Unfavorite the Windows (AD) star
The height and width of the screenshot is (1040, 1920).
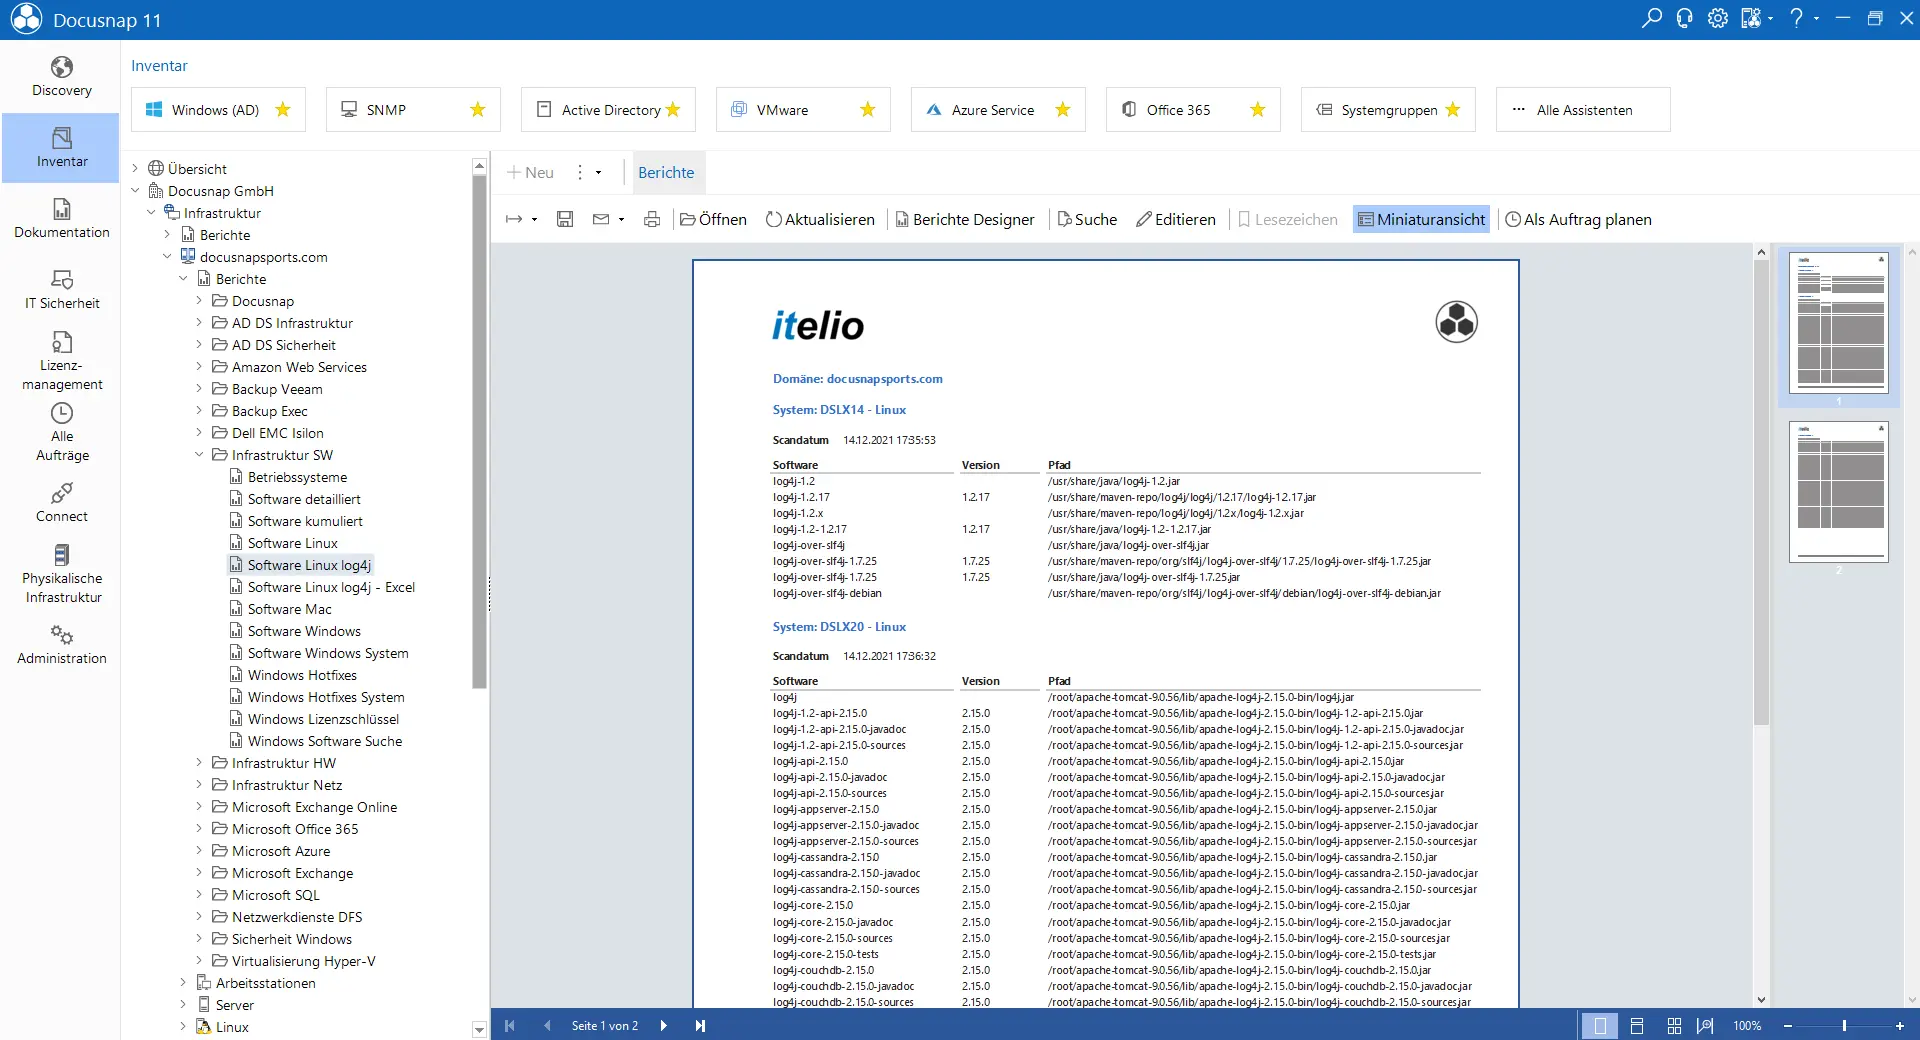pos(283,110)
